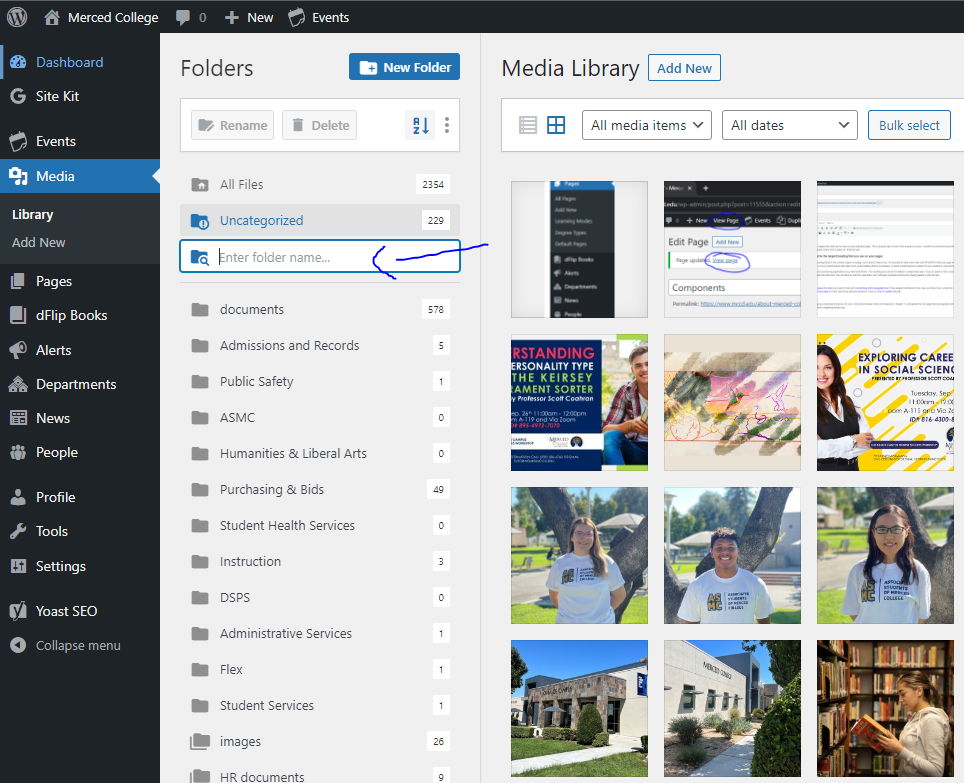Click the Pages sidebar icon

pyautogui.click(x=18, y=281)
